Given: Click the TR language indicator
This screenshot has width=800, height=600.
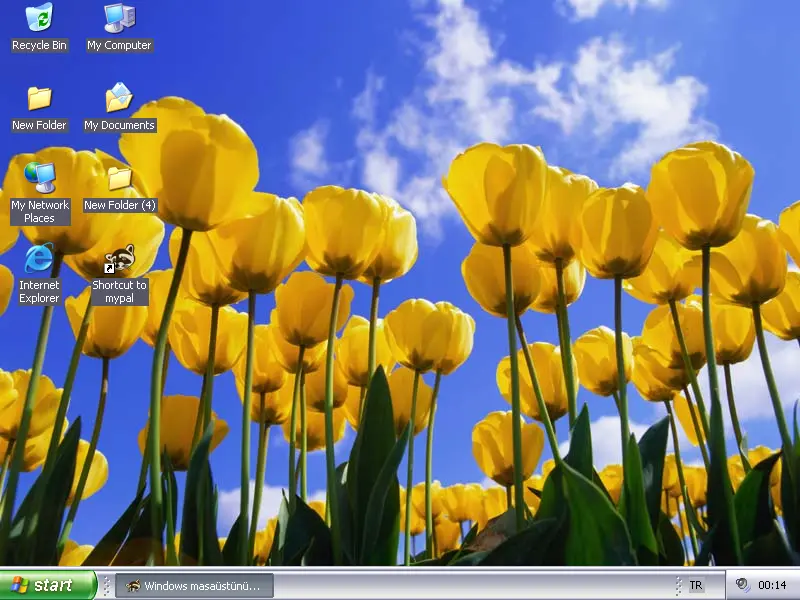Looking at the screenshot, I should pyautogui.click(x=695, y=585).
